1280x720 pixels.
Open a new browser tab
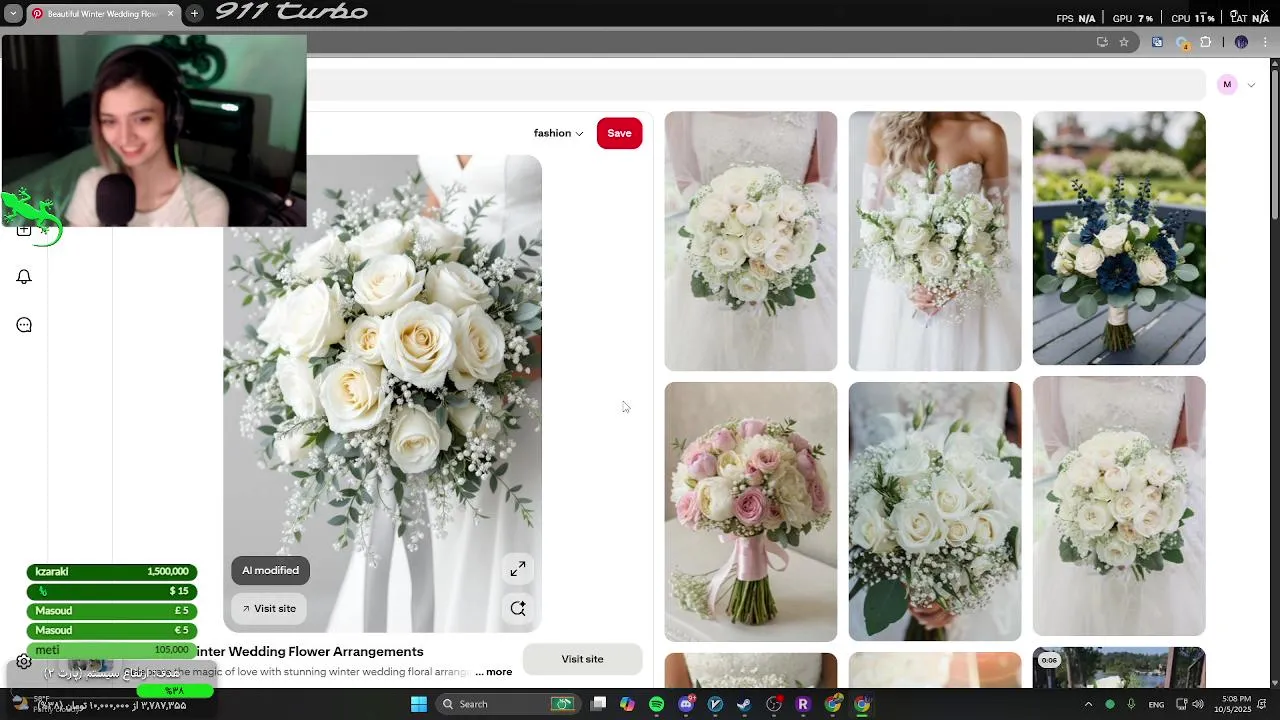194,13
